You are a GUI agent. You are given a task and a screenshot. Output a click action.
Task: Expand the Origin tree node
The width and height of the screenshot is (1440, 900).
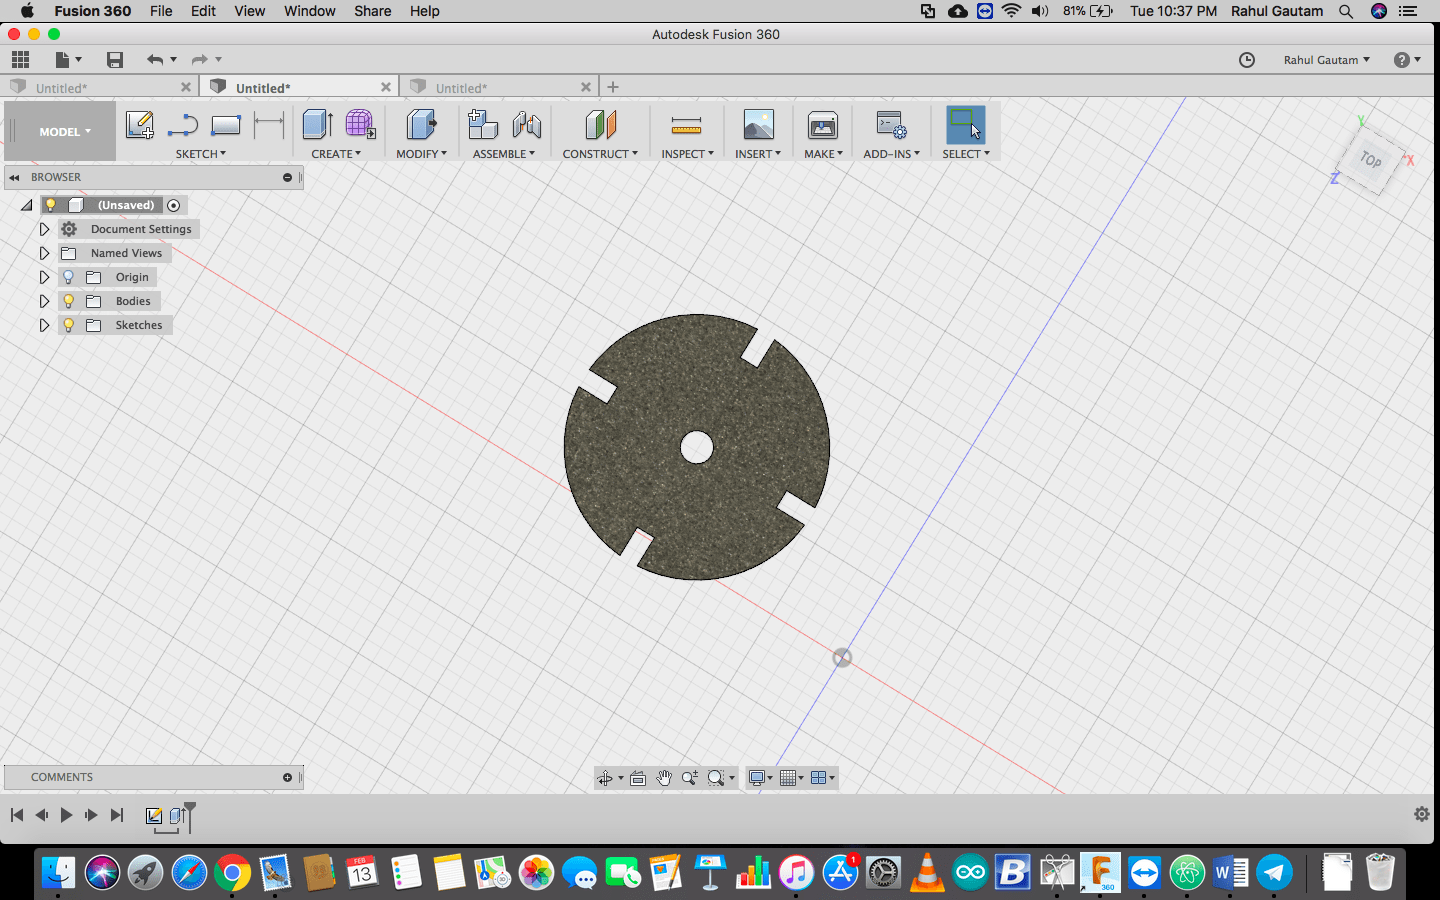[x=44, y=277]
